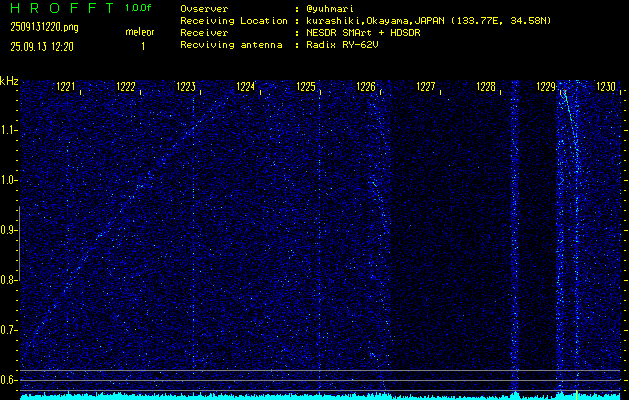Image resolution: width=629 pixels, height=400 pixels.
Task: Click the 0.6 frequency axis label
Action: click(x=9, y=380)
